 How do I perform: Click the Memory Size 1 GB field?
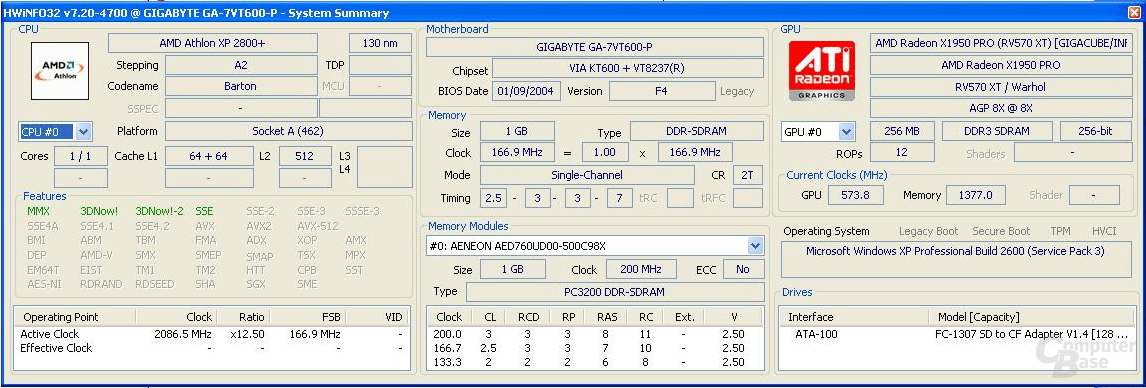point(517,132)
